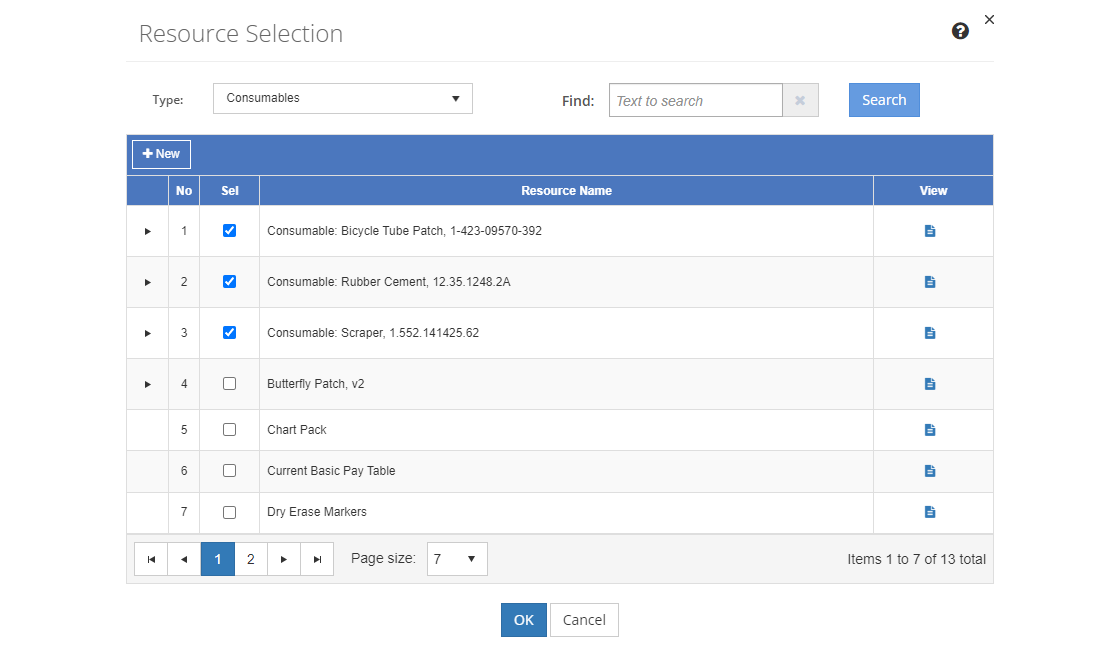
Task: Click 'Consumable: Rubber Cement, 12.35.1248.2A' text
Action: tap(389, 282)
